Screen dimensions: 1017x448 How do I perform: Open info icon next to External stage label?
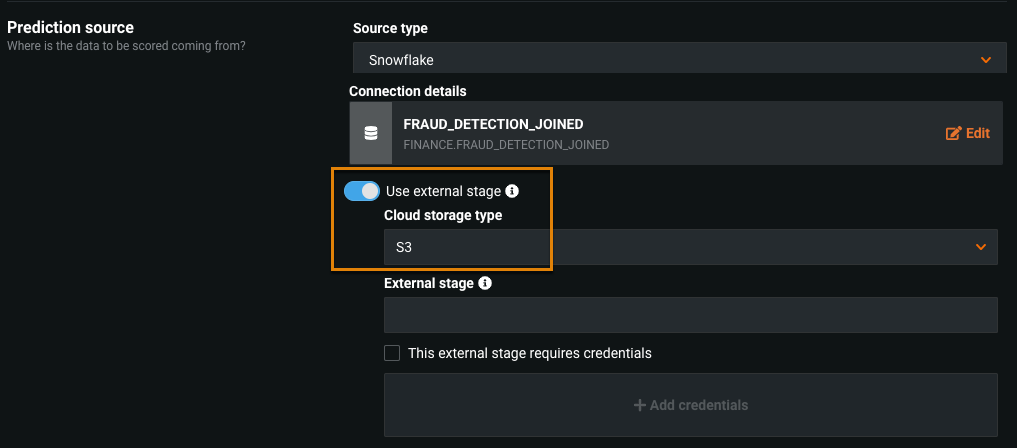pos(485,283)
